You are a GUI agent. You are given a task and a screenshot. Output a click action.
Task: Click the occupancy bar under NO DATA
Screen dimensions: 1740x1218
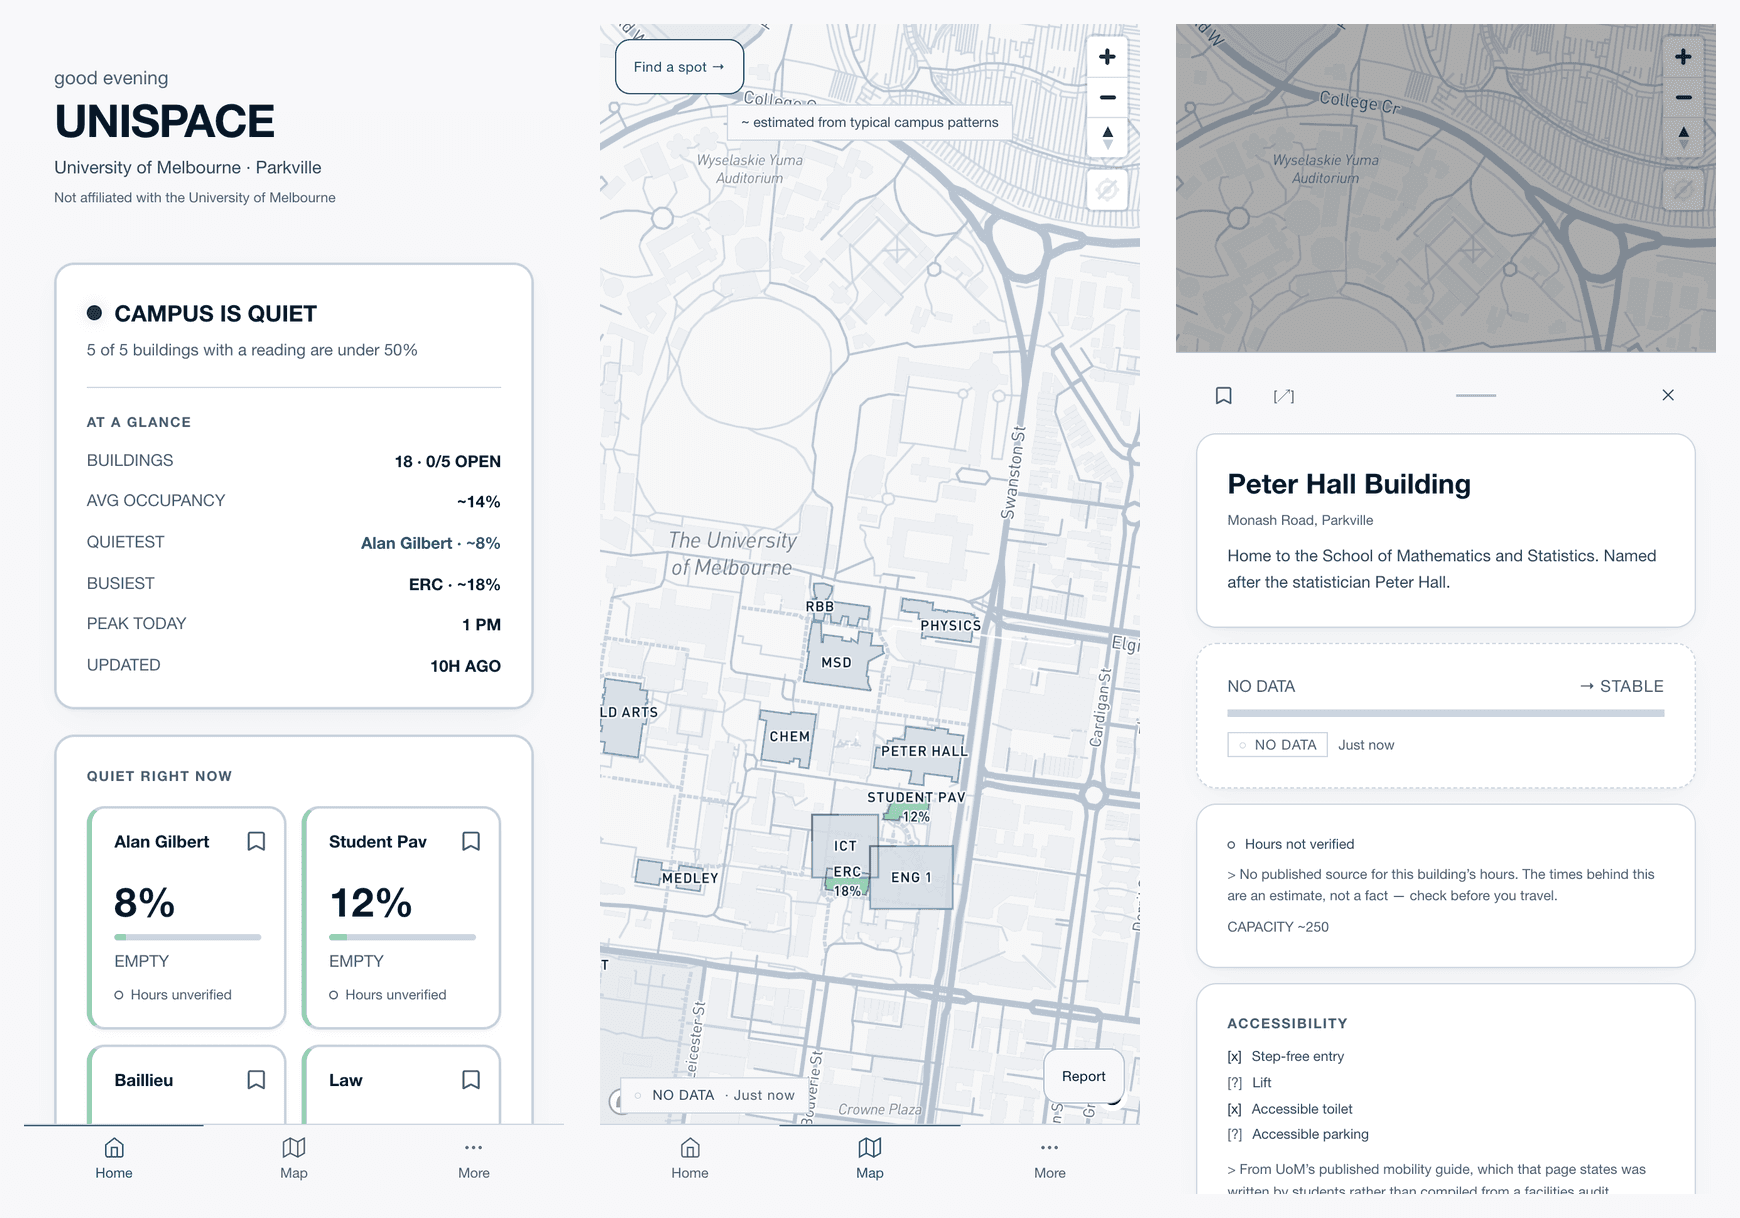coord(1446,713)
